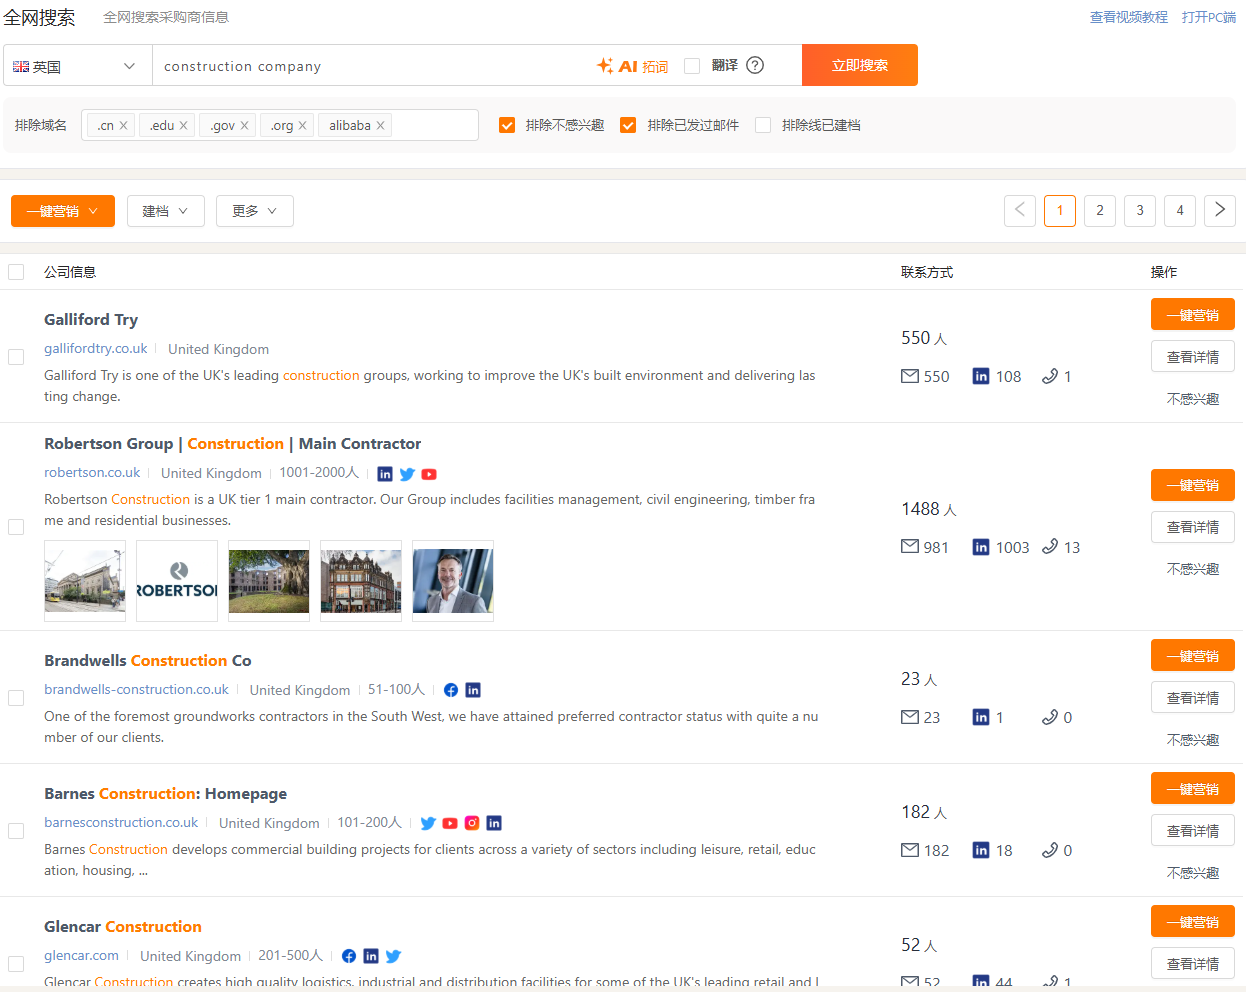Select current page 1 button
This screenshot has width=1246, height=992.
(x=1060, y=210)
